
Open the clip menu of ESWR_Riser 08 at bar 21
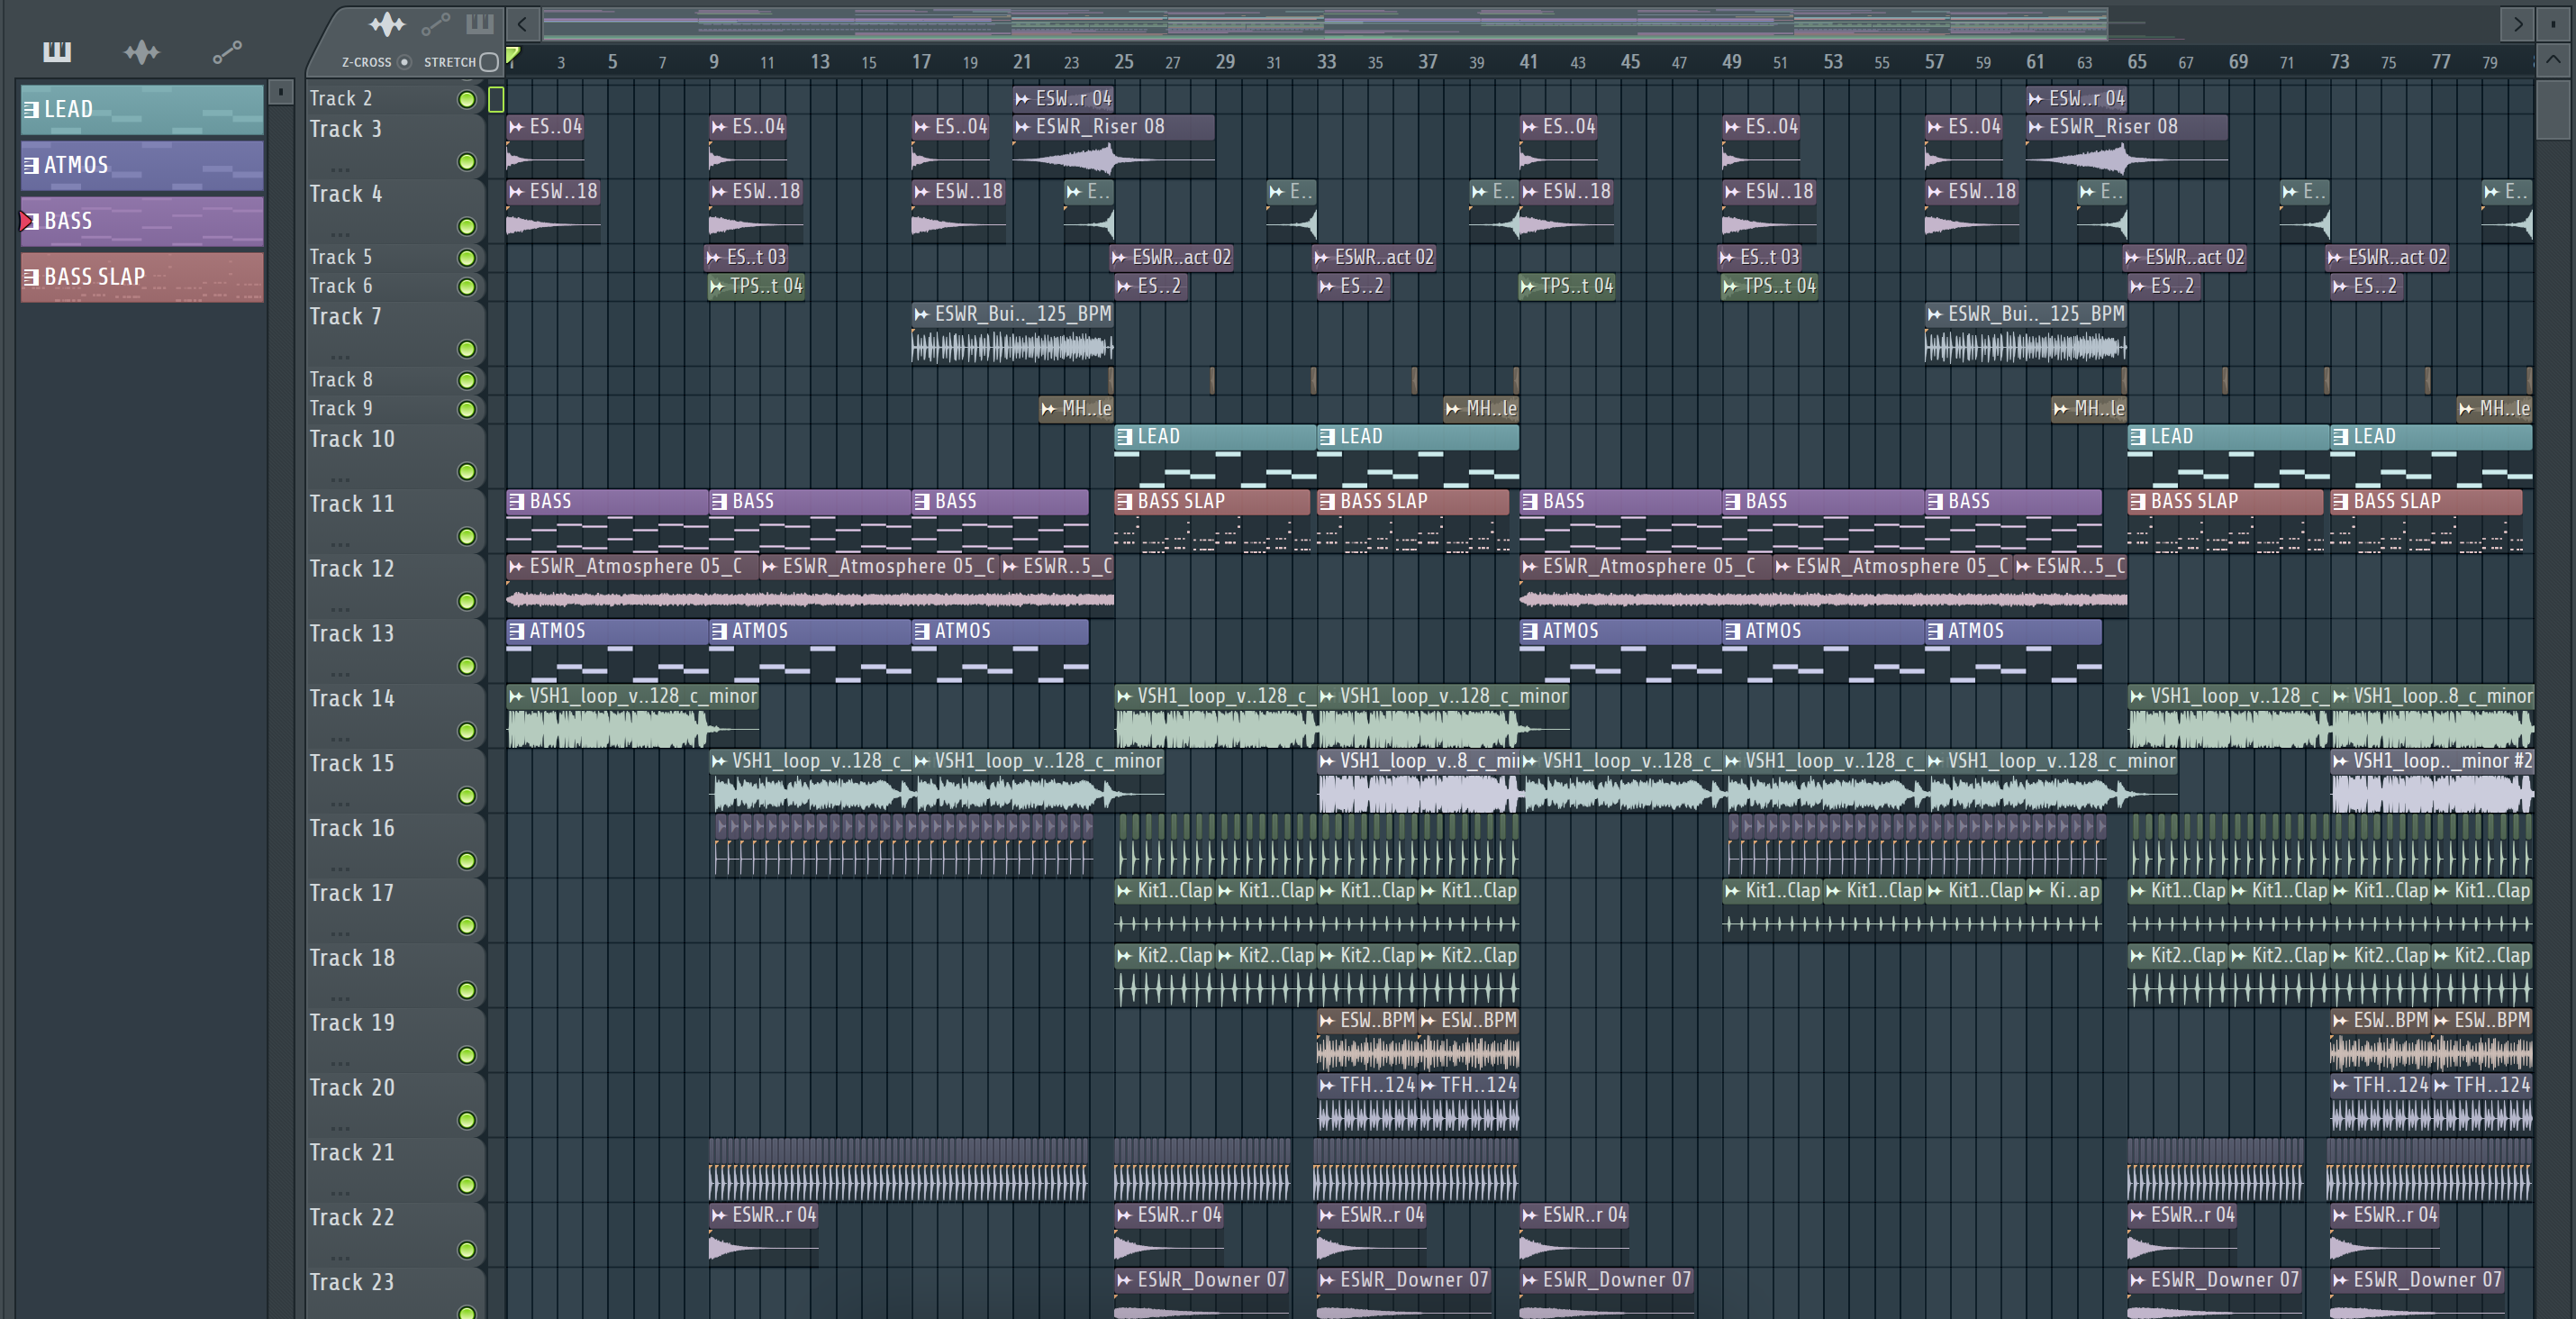pyautogui.click(x=1022, y=127)
